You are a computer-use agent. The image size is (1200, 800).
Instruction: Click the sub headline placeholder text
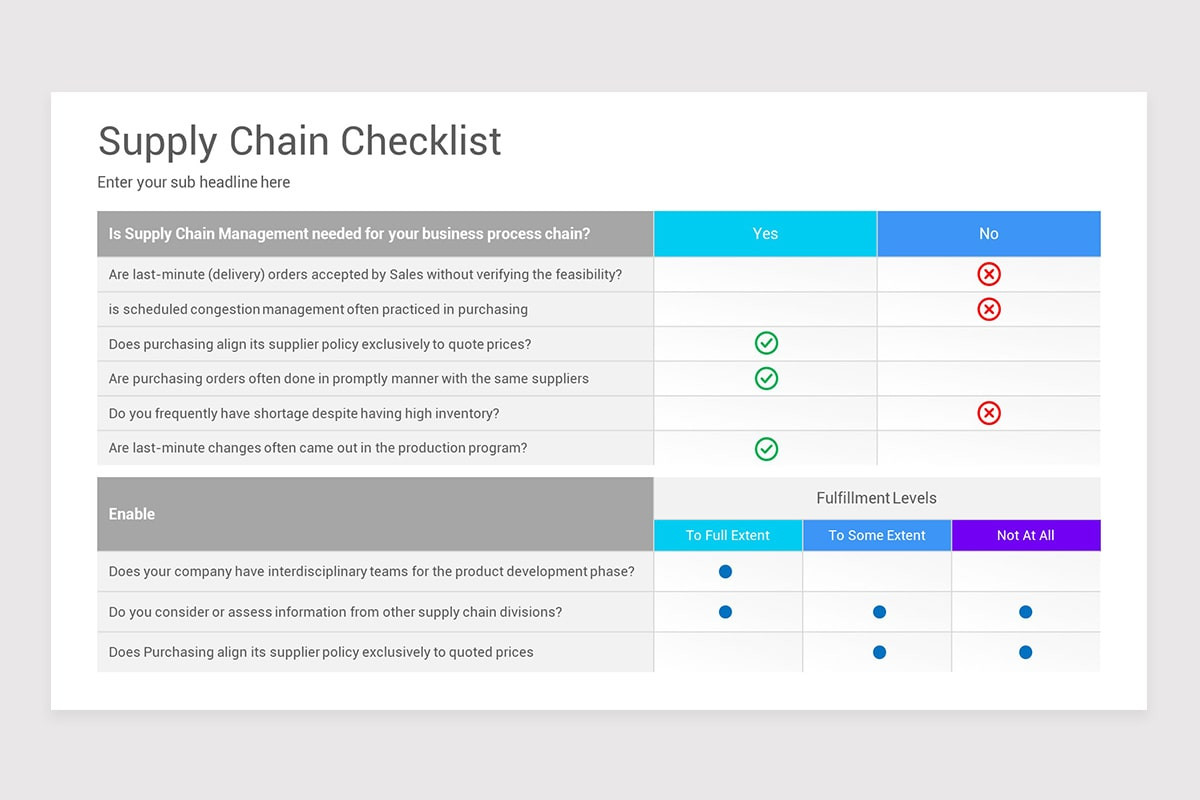coord(194,182)
